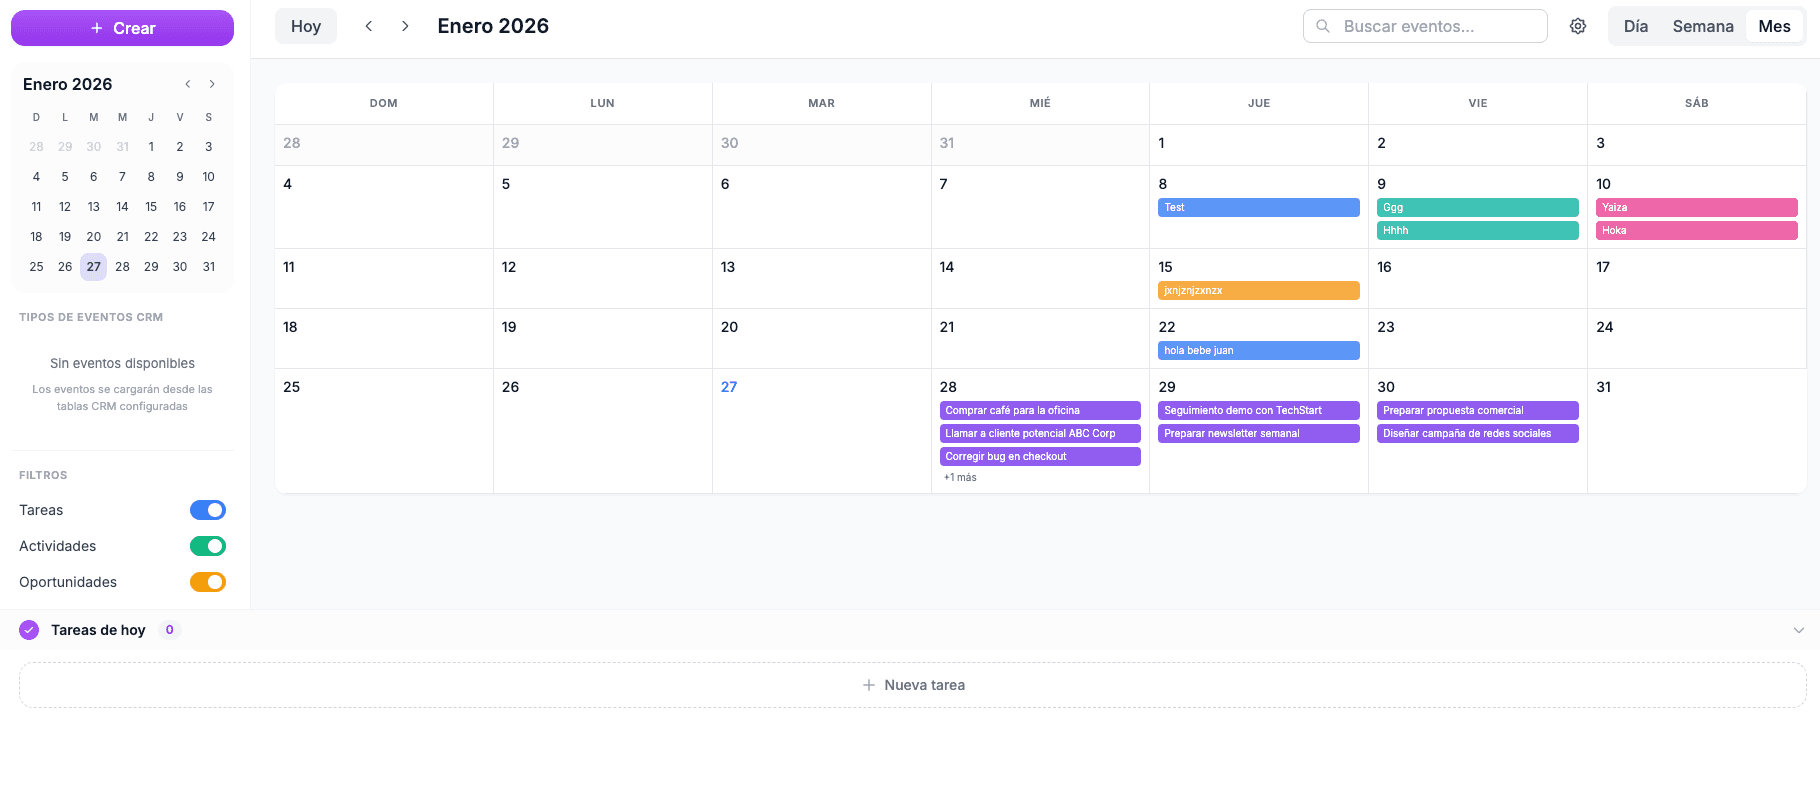The width and height of the screenshot is (1820, 786).
Task: Toggle the Tareas filter switch
Action: pos(208,510)
